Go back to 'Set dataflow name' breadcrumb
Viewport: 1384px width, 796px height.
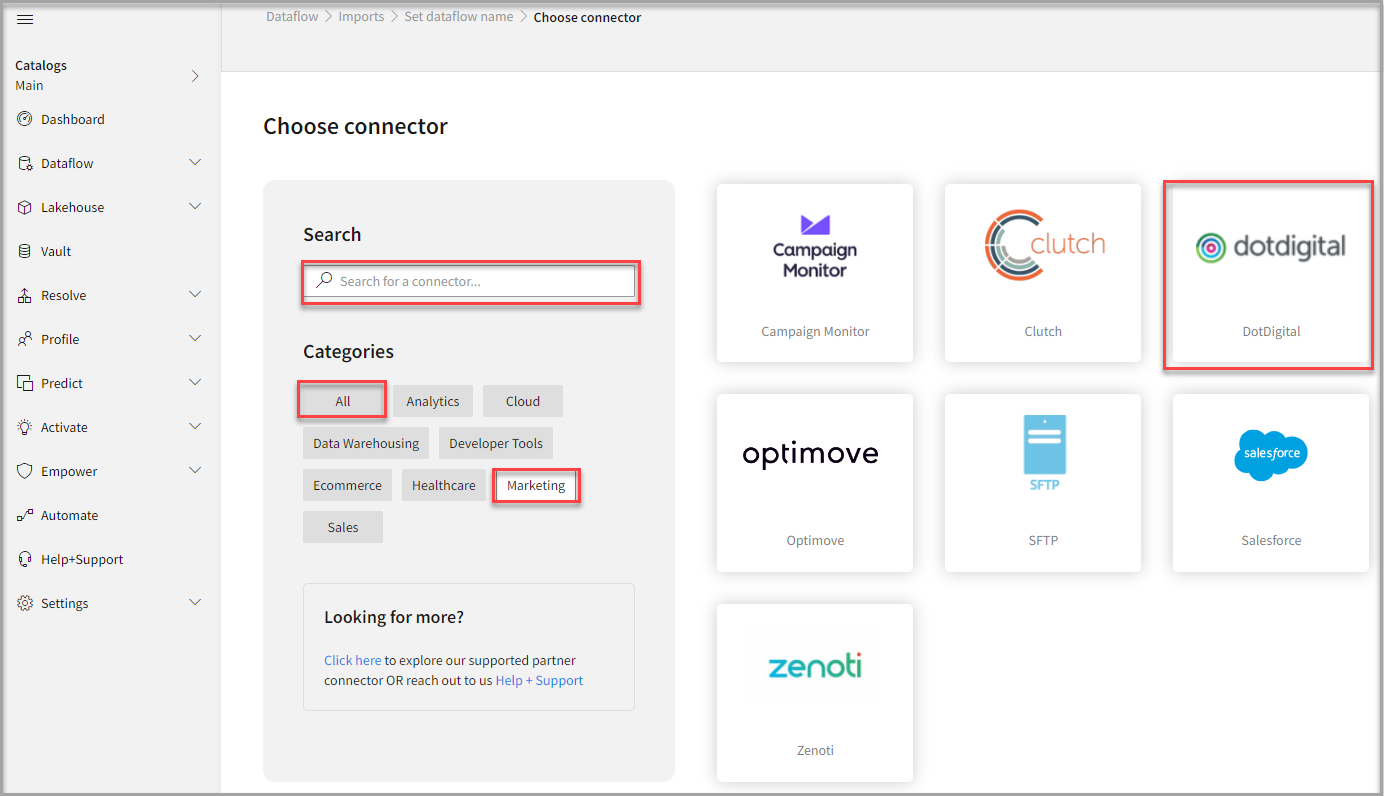[459, 17]
